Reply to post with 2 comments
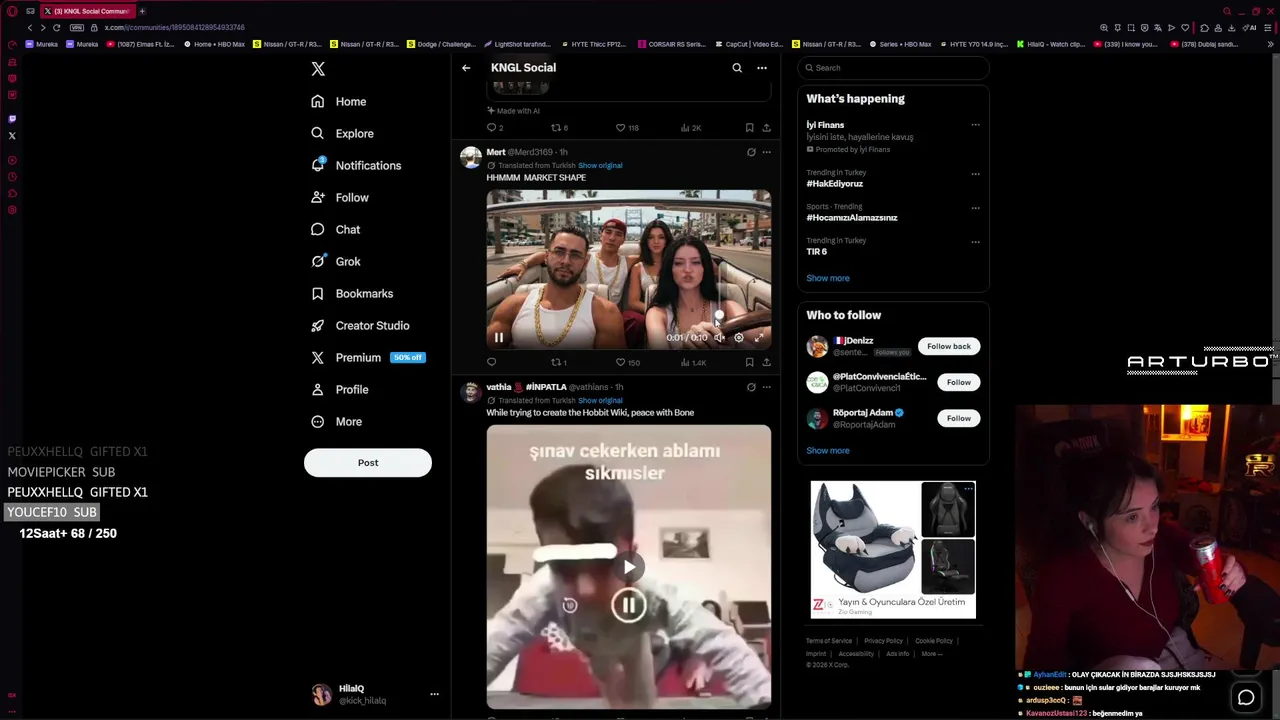 [x=494, y=128]
